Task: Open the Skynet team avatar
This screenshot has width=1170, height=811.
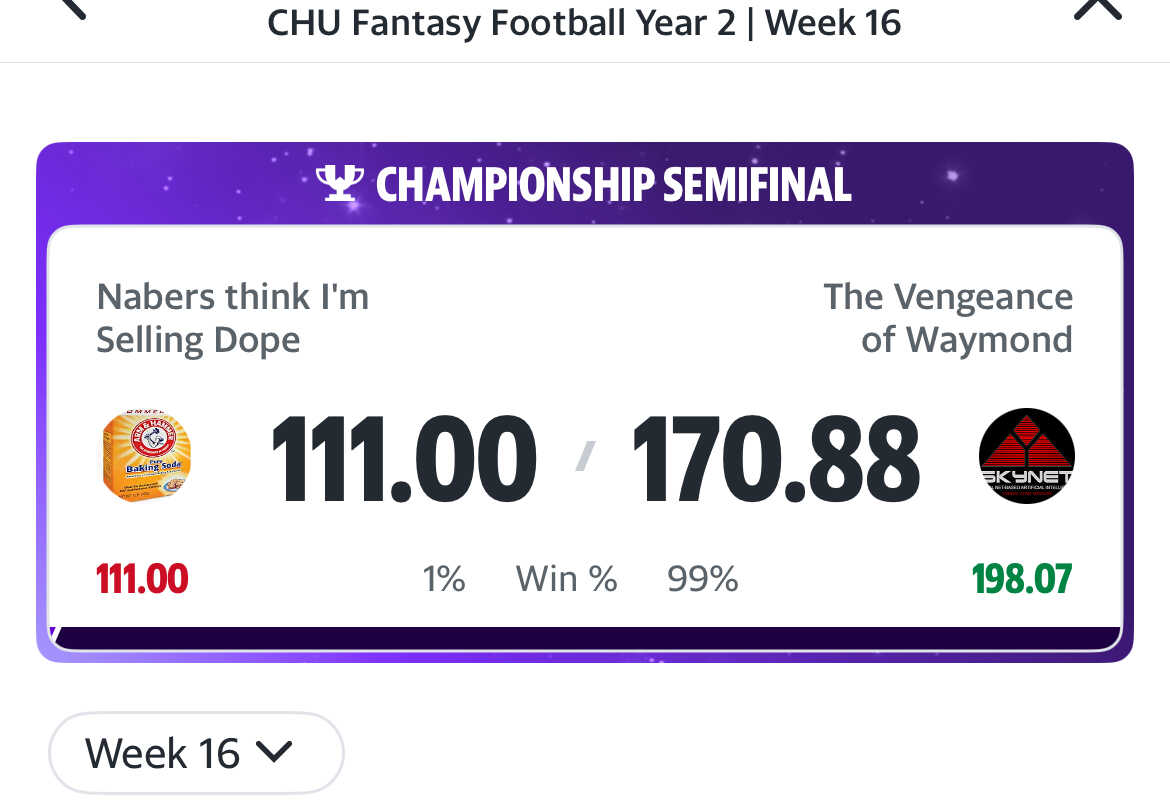Action: (x=1026, y=456)
